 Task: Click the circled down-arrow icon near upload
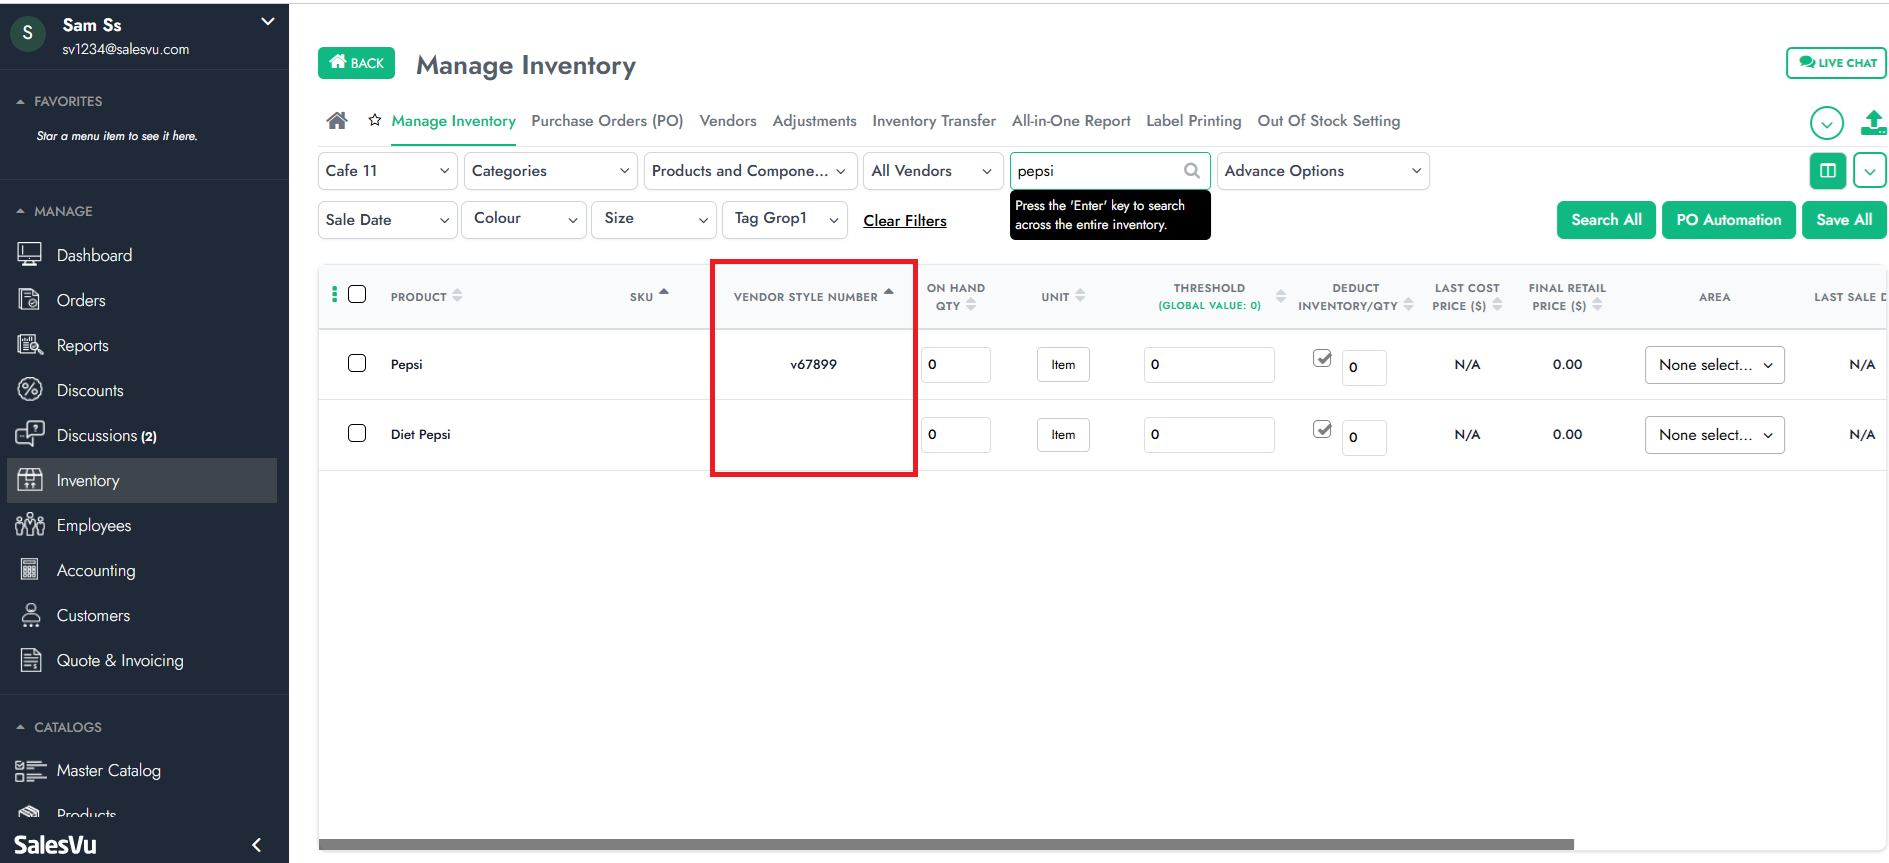point(1826,123)
